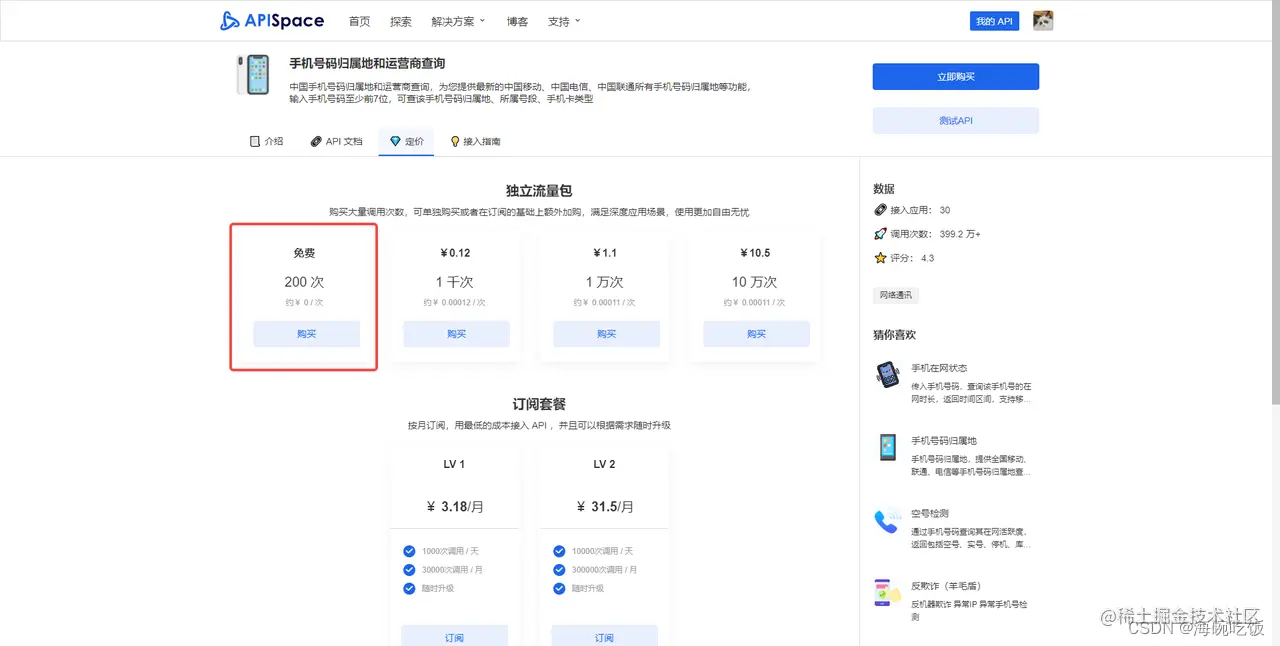This screenshot has height=646, width=1280.
Task: Click the 立即购买 button
Action: [955, 76]
